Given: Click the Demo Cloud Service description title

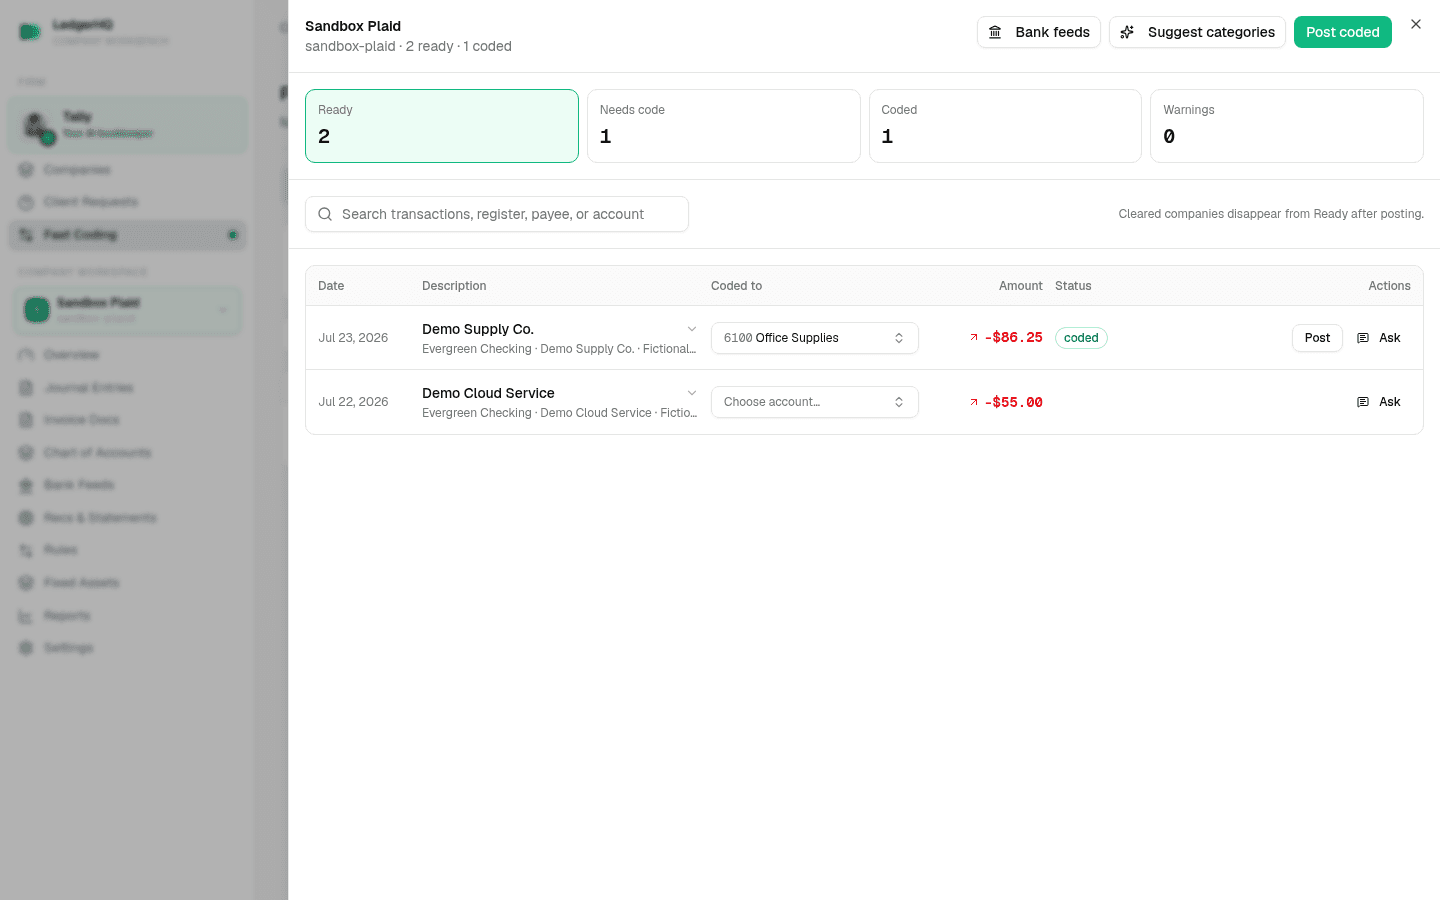Looking at the screenshot, I should (488, 393).
